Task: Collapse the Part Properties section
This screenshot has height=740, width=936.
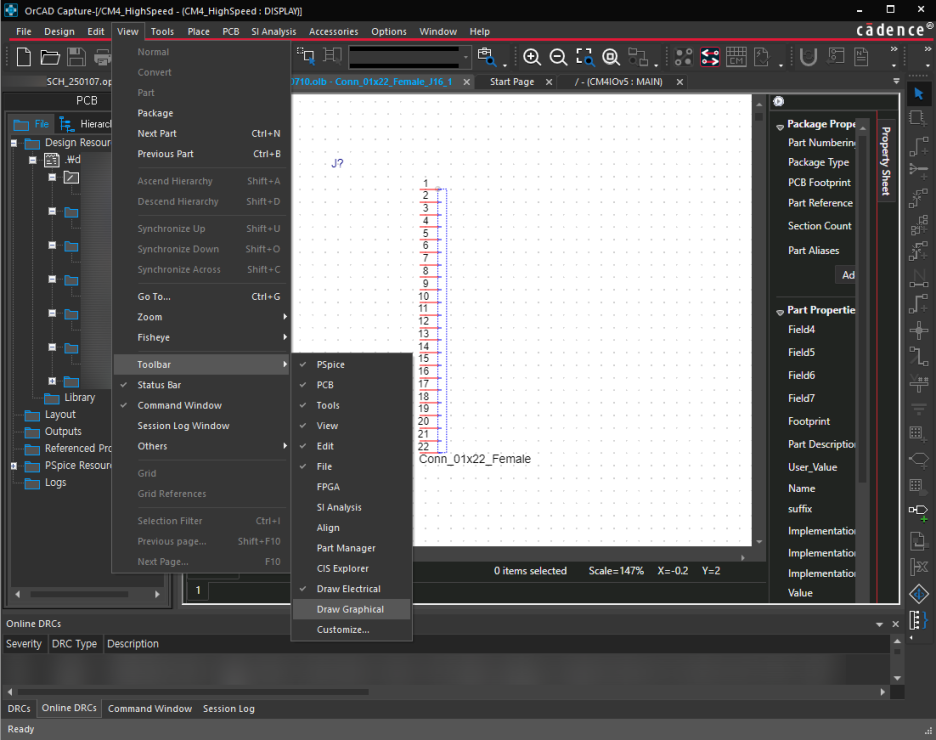Action: [x=780, y=312]
